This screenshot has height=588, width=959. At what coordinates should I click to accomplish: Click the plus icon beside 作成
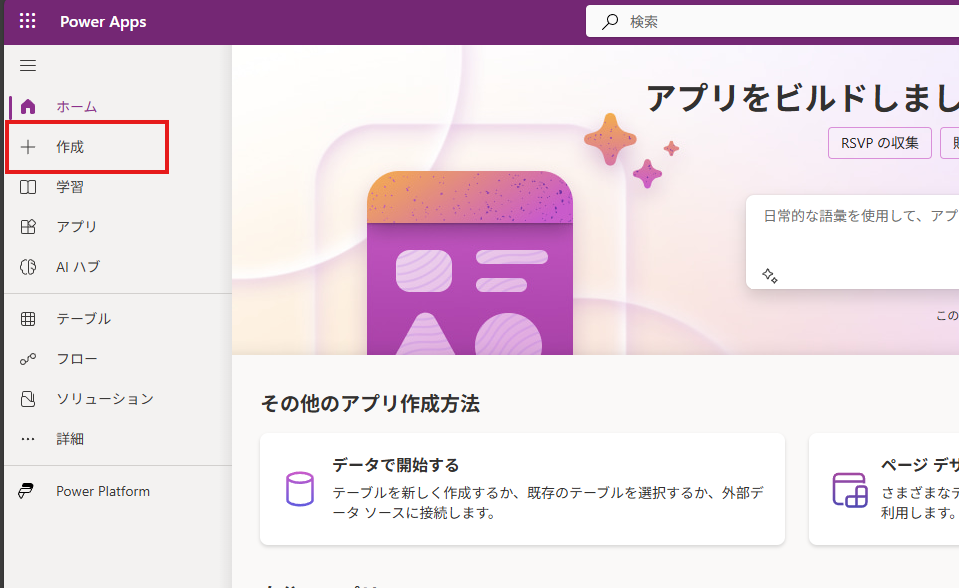point(28,147)
